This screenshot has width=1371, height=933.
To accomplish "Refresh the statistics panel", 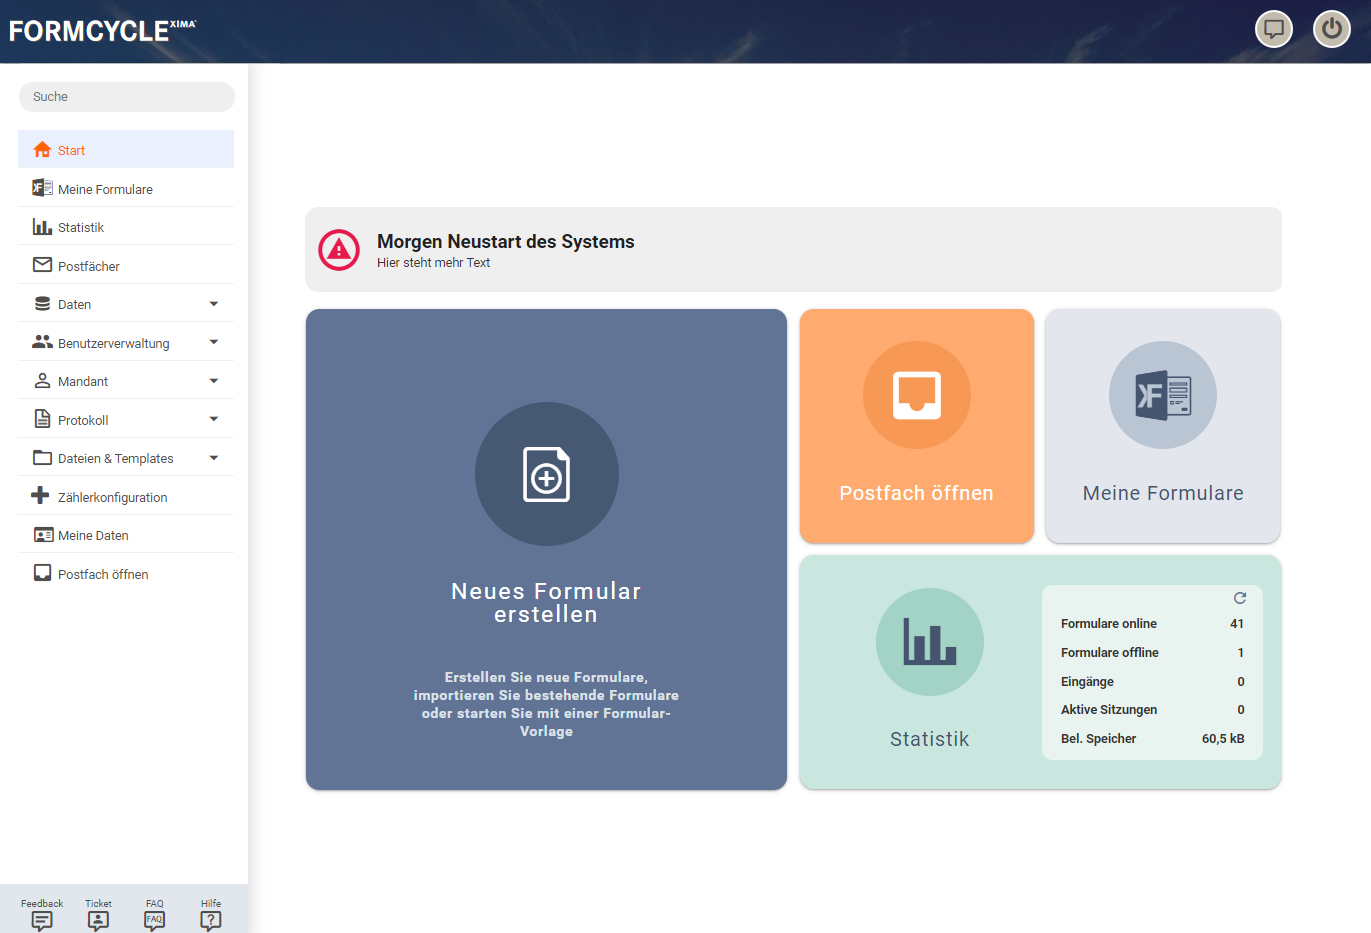I will pyautogui.click(x=1240, y=598).
